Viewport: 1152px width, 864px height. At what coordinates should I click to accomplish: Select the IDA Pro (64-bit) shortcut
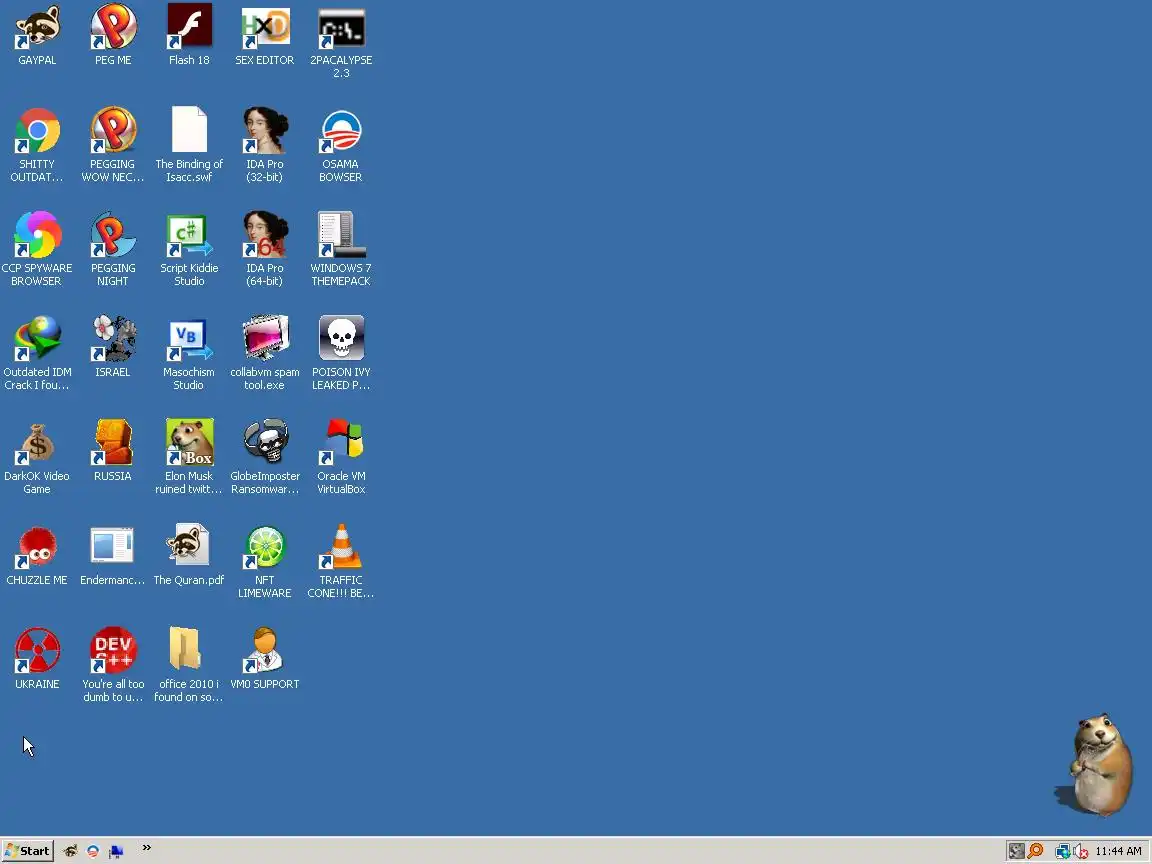click(264, 235)
